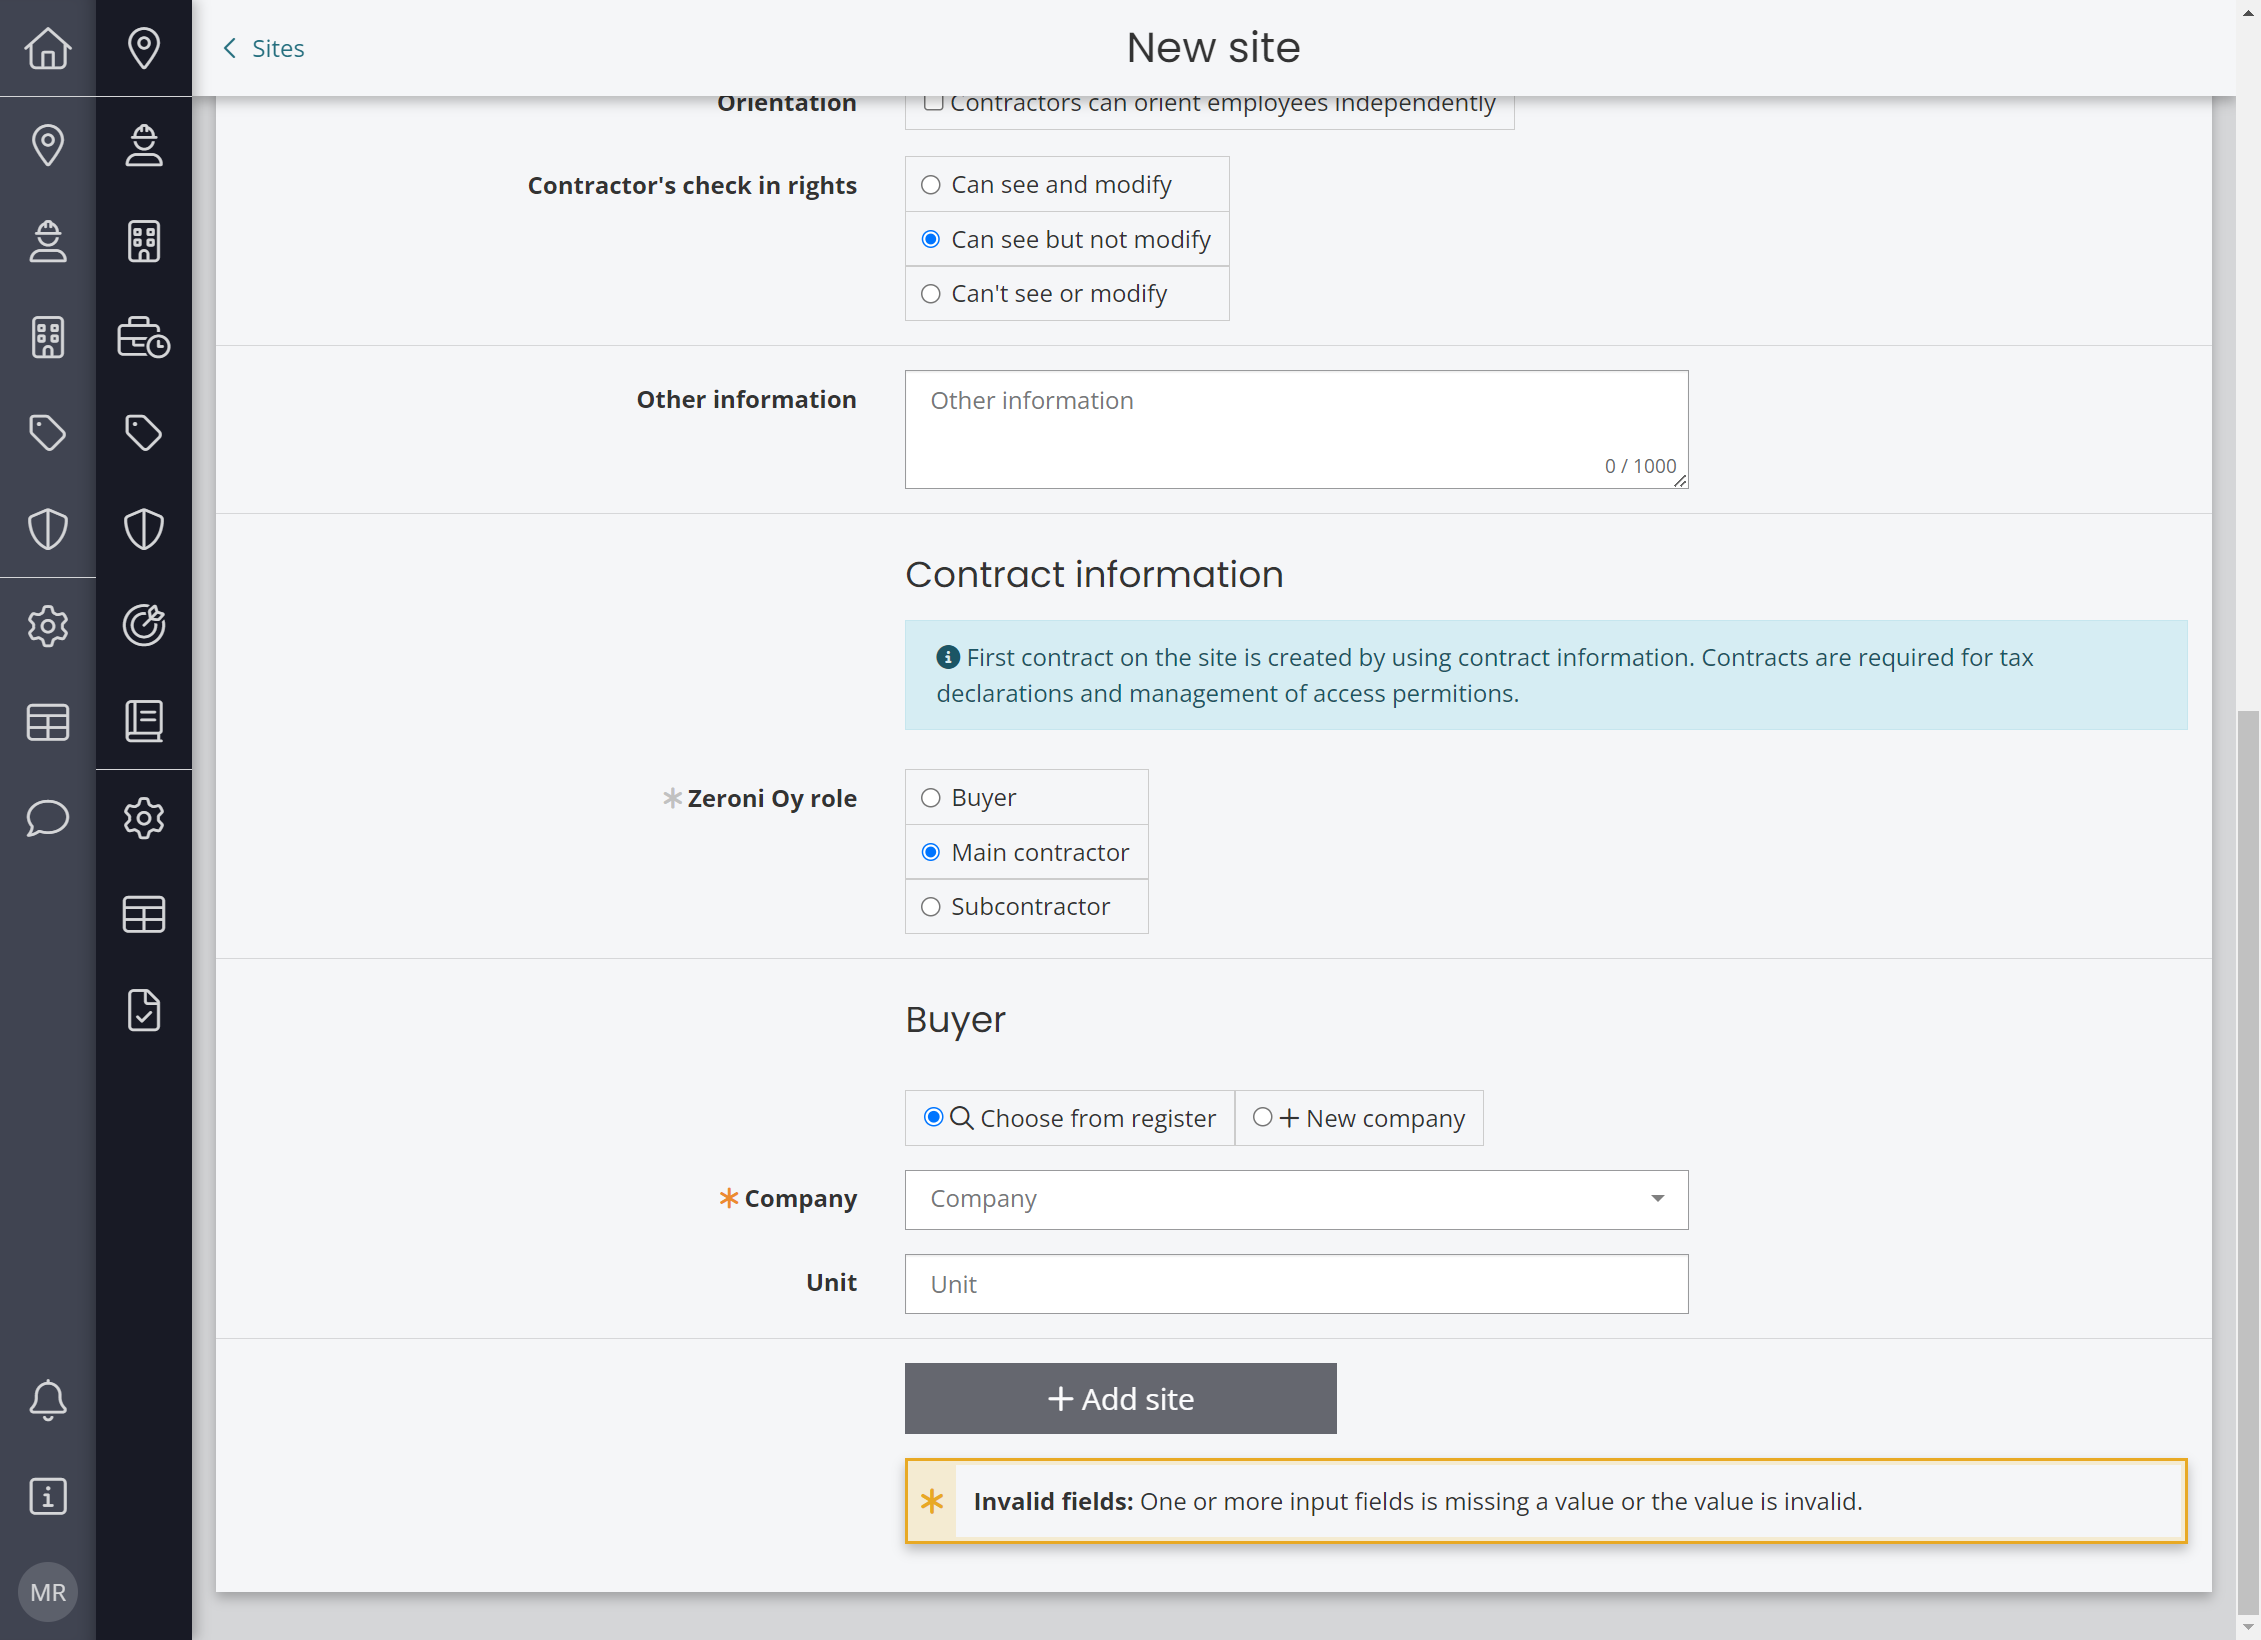Open the shield icon in the first sidebar column
This screenshot has height=1640, width=2261.
point(47,529)
